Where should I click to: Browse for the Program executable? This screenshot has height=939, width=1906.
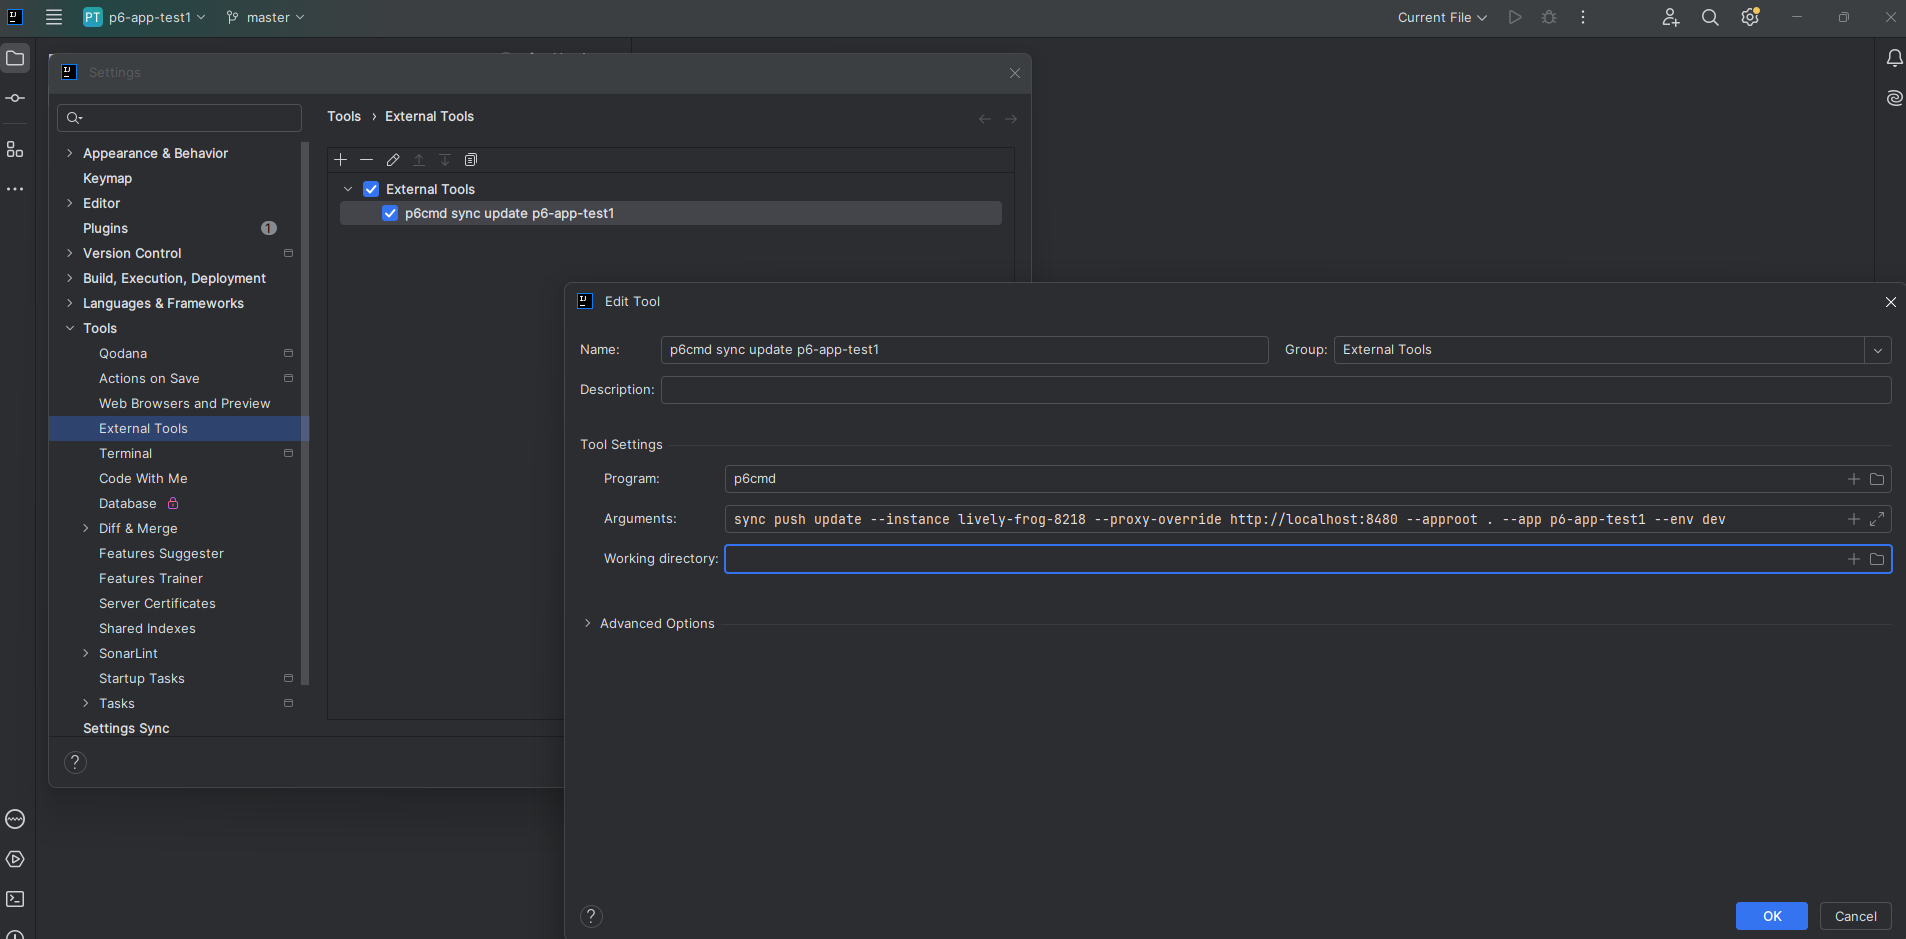click(1878, 479)
